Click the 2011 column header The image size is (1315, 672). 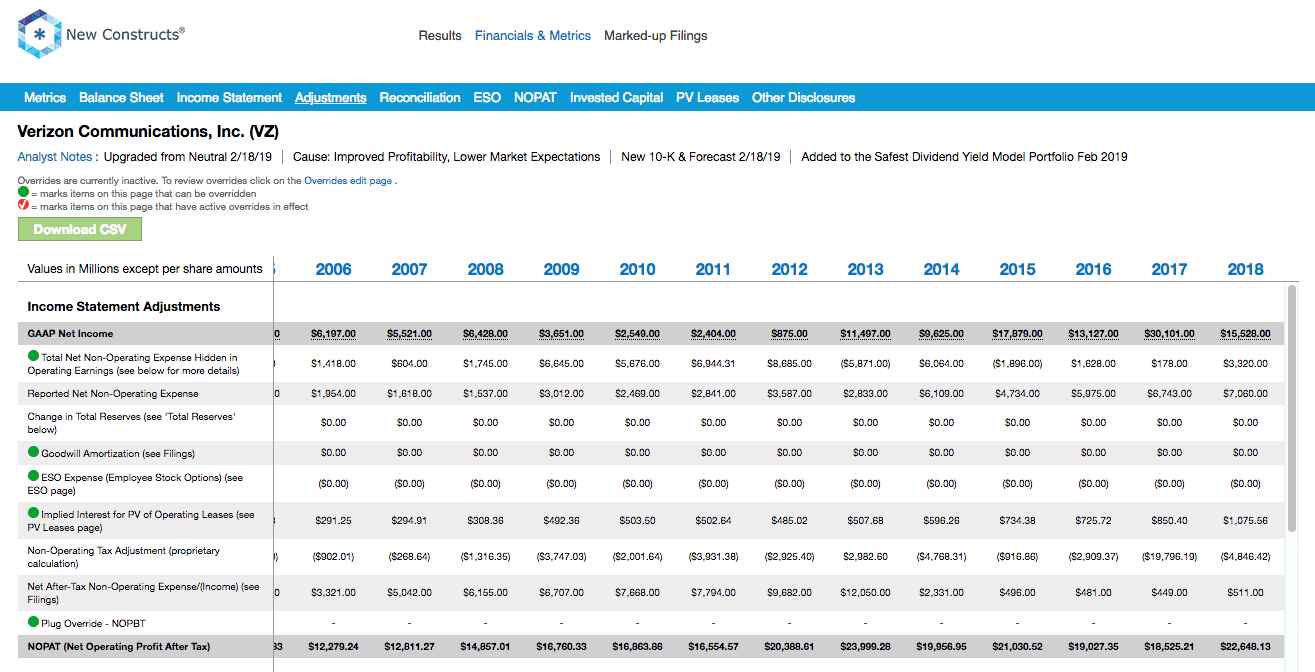pos(713,269)
